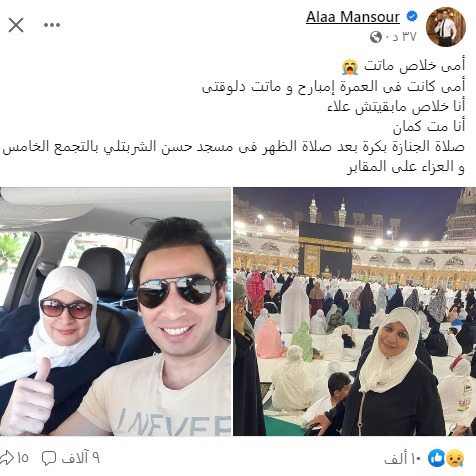Click the funeral prayer line صلاة الجنازة
Screen dimensions: 476x476
[233, 147]
